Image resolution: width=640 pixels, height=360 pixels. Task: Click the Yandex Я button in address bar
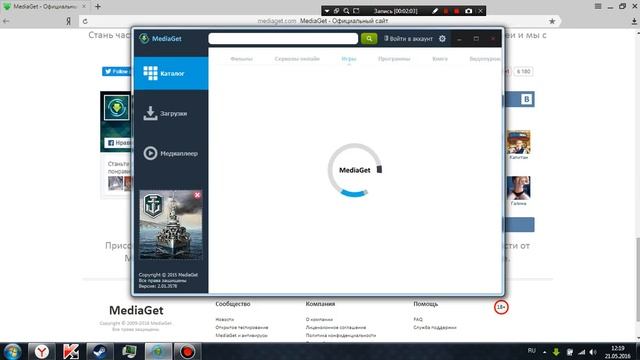(69, 21)
